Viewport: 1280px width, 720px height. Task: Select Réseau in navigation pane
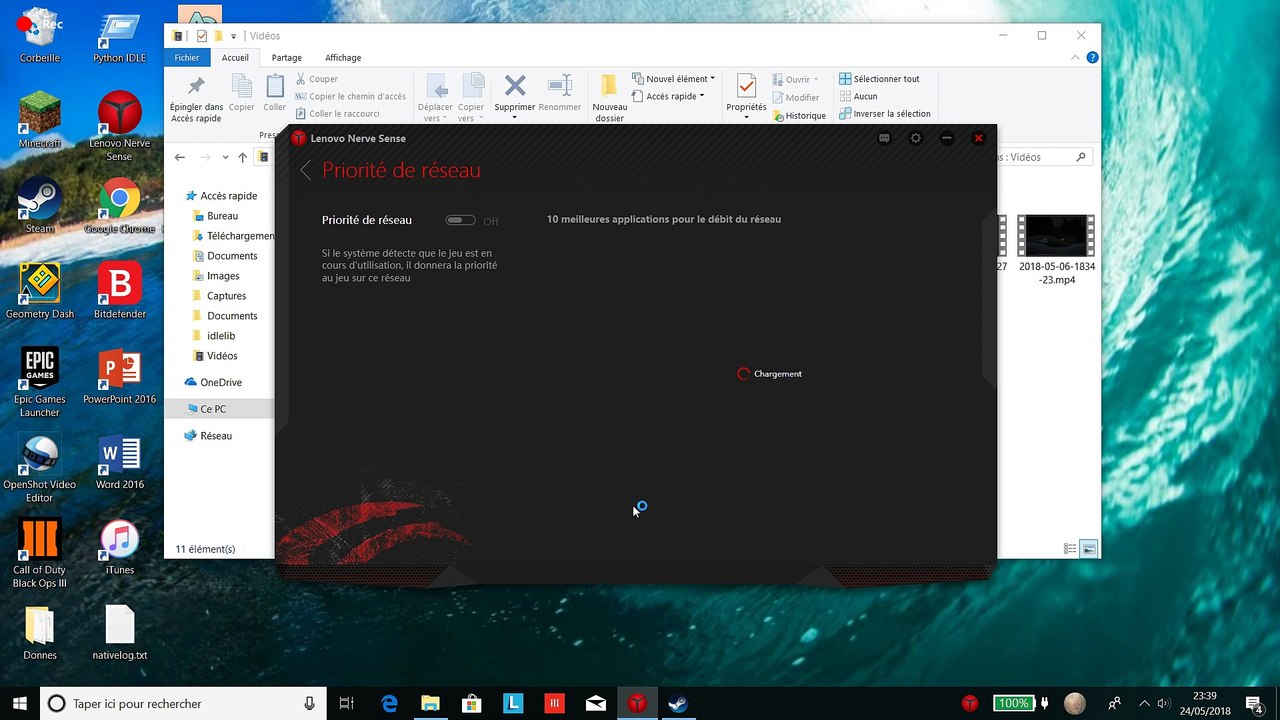208,436
